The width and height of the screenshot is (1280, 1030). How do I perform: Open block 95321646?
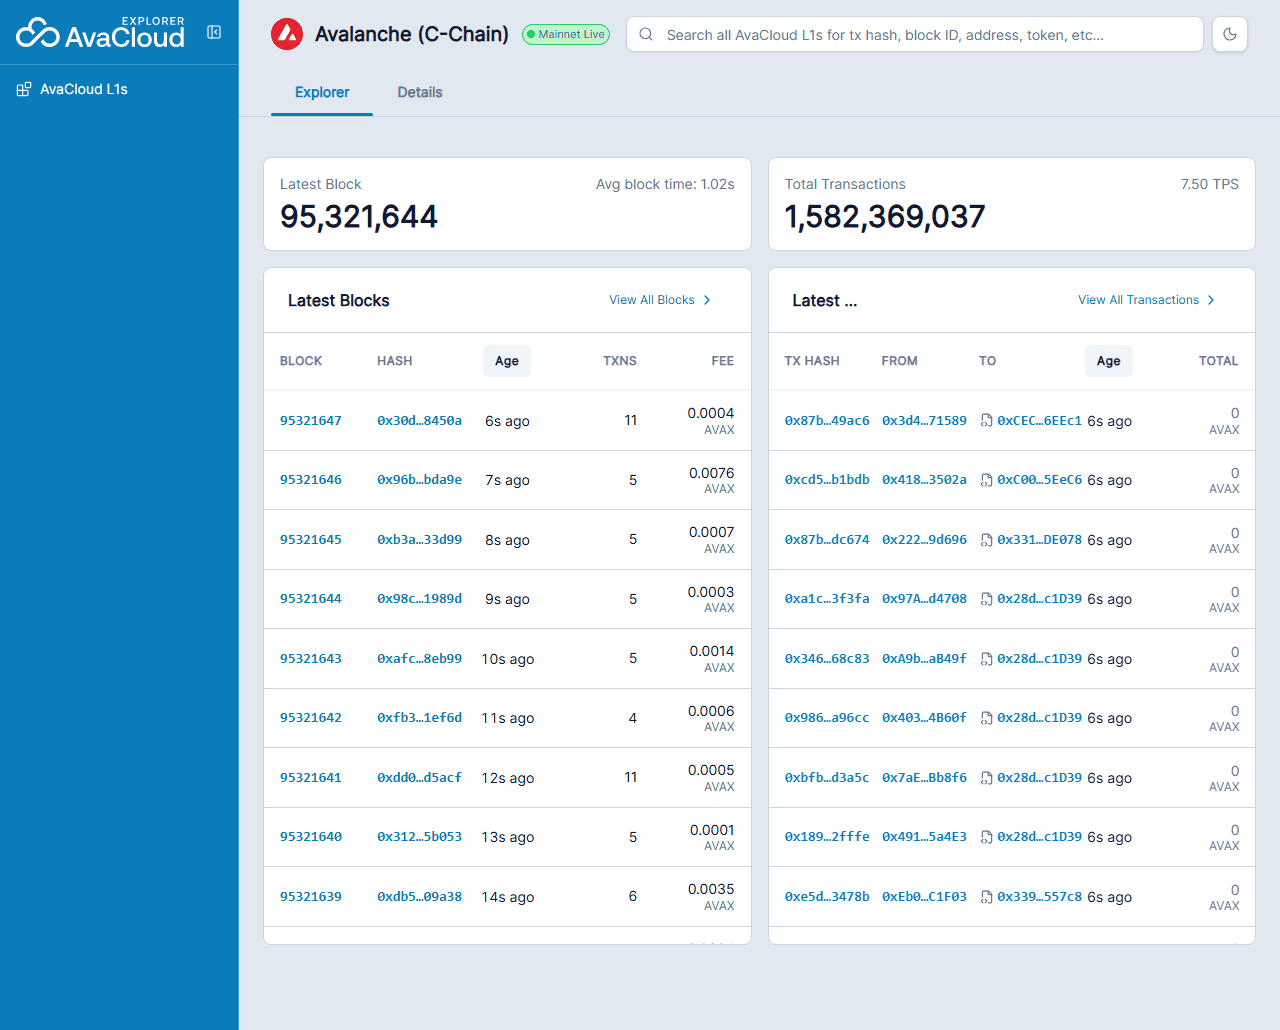[x=311, y=480]
